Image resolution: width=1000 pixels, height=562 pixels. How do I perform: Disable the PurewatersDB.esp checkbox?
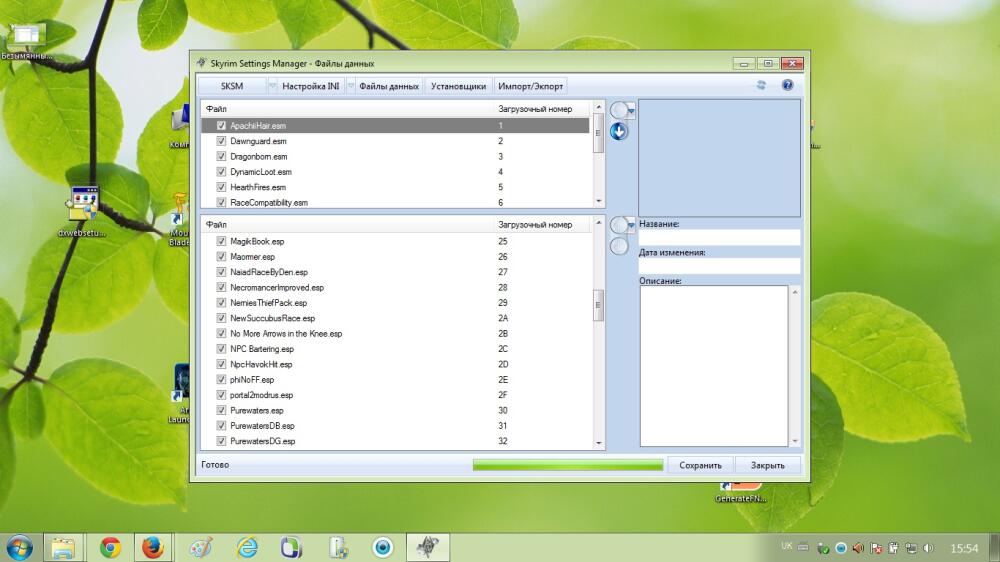221,425
